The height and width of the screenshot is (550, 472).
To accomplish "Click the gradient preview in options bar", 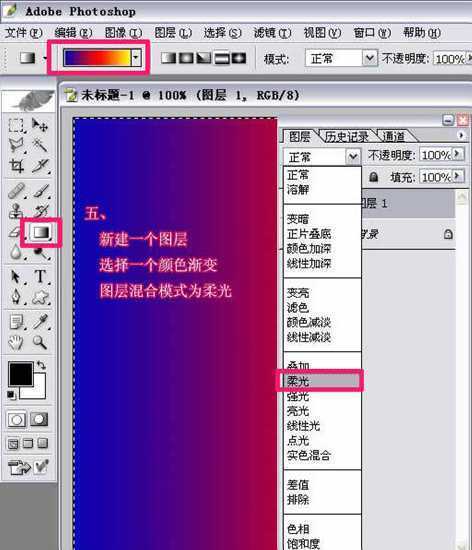I will [97, 58].
